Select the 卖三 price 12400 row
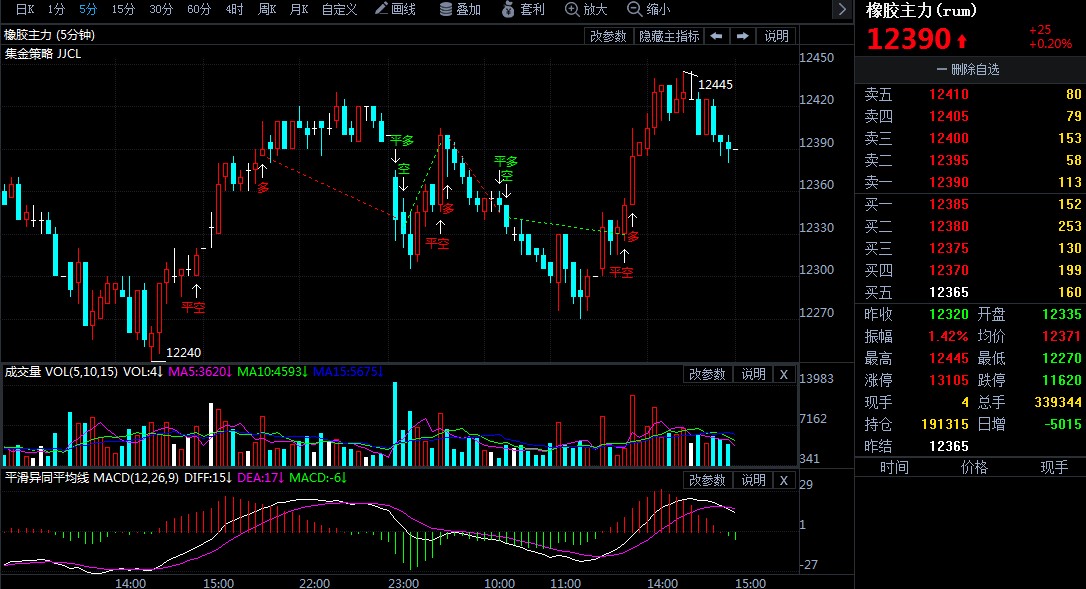 [971, 138]
